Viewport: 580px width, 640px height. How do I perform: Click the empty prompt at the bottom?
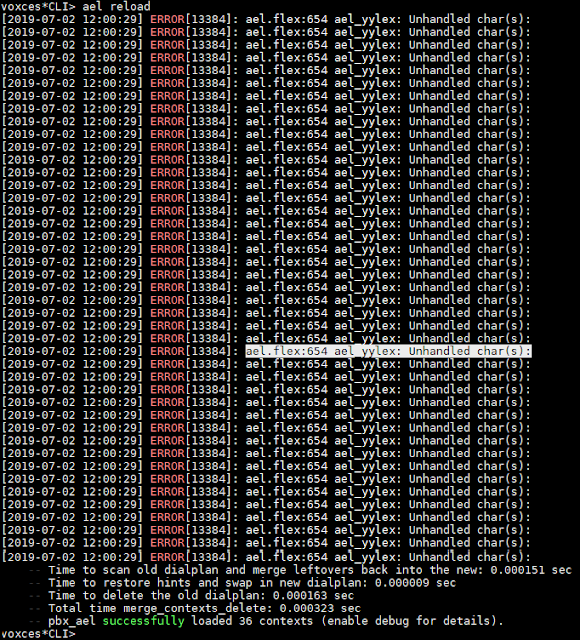pos(38,634)
